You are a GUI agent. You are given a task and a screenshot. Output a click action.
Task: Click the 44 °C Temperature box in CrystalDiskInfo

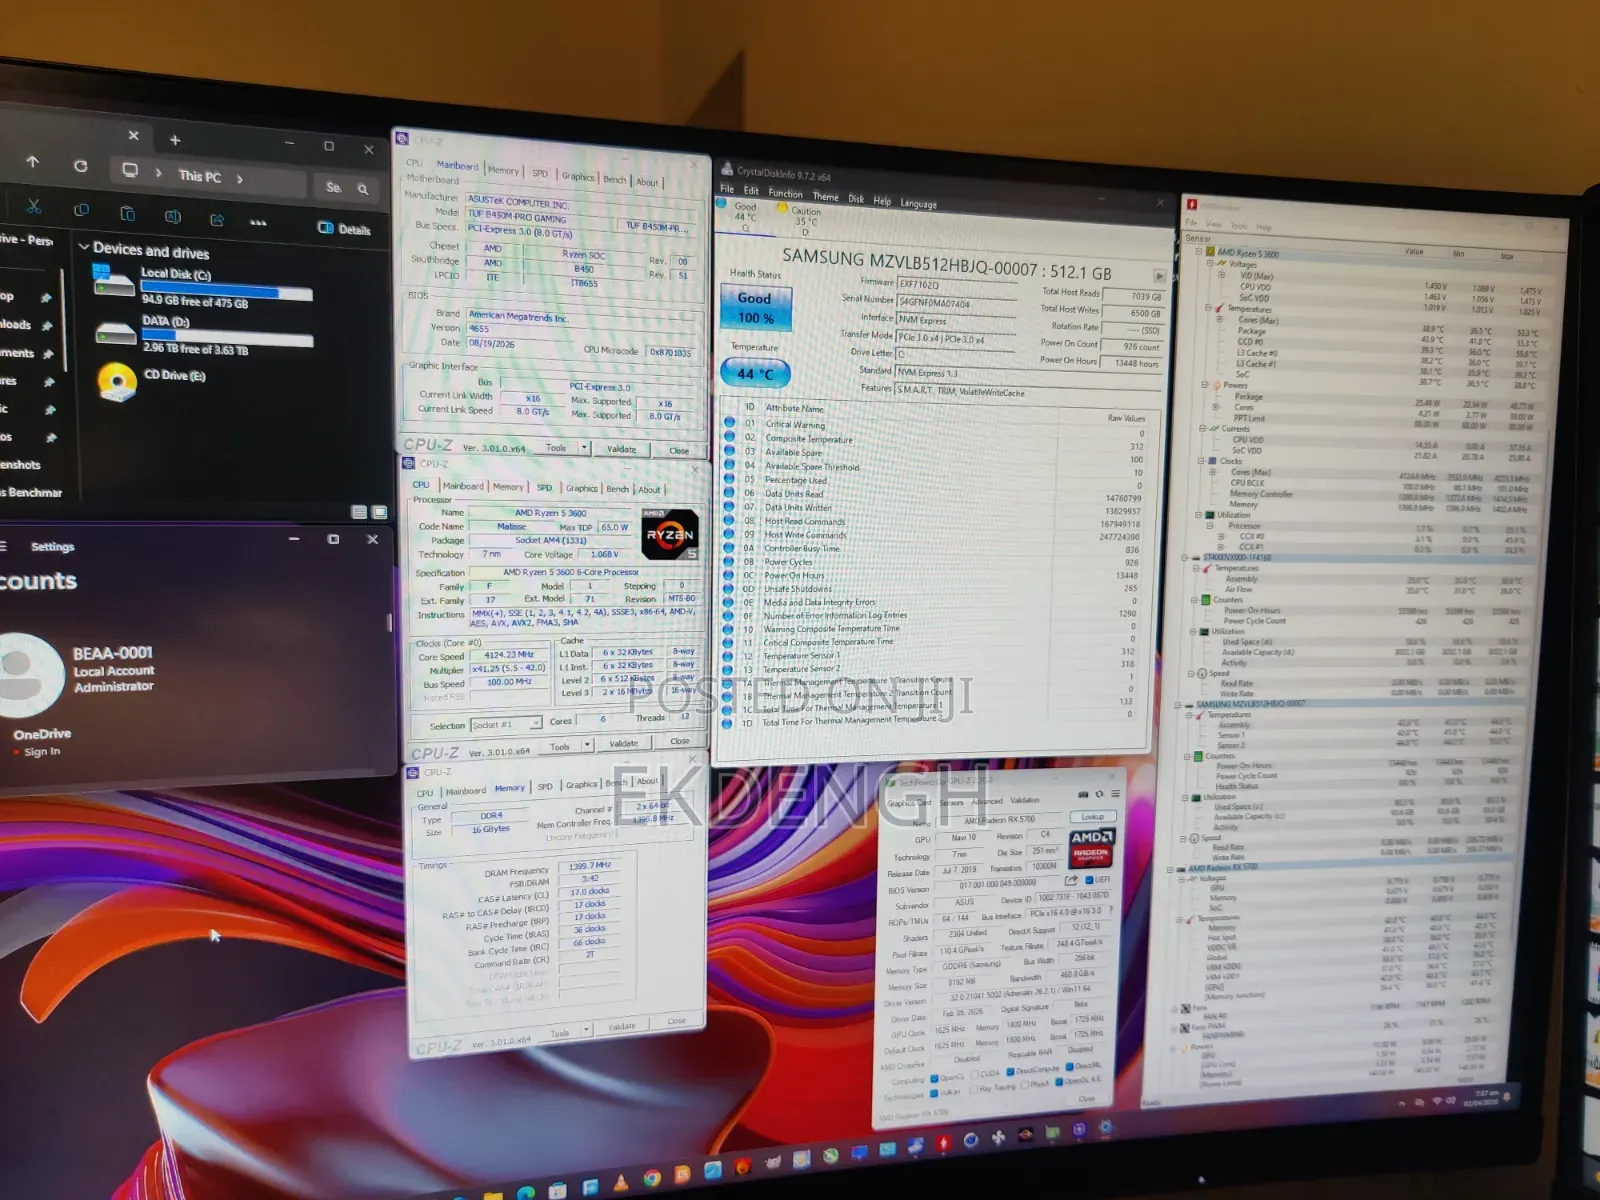tap(755, 374)
